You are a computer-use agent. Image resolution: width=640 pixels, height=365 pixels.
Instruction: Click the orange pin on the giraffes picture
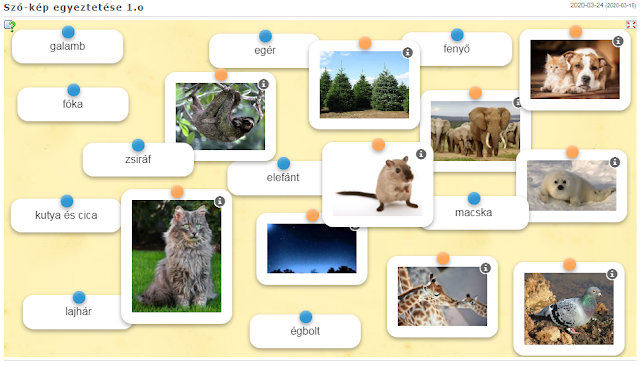click(x=443, y=258)
